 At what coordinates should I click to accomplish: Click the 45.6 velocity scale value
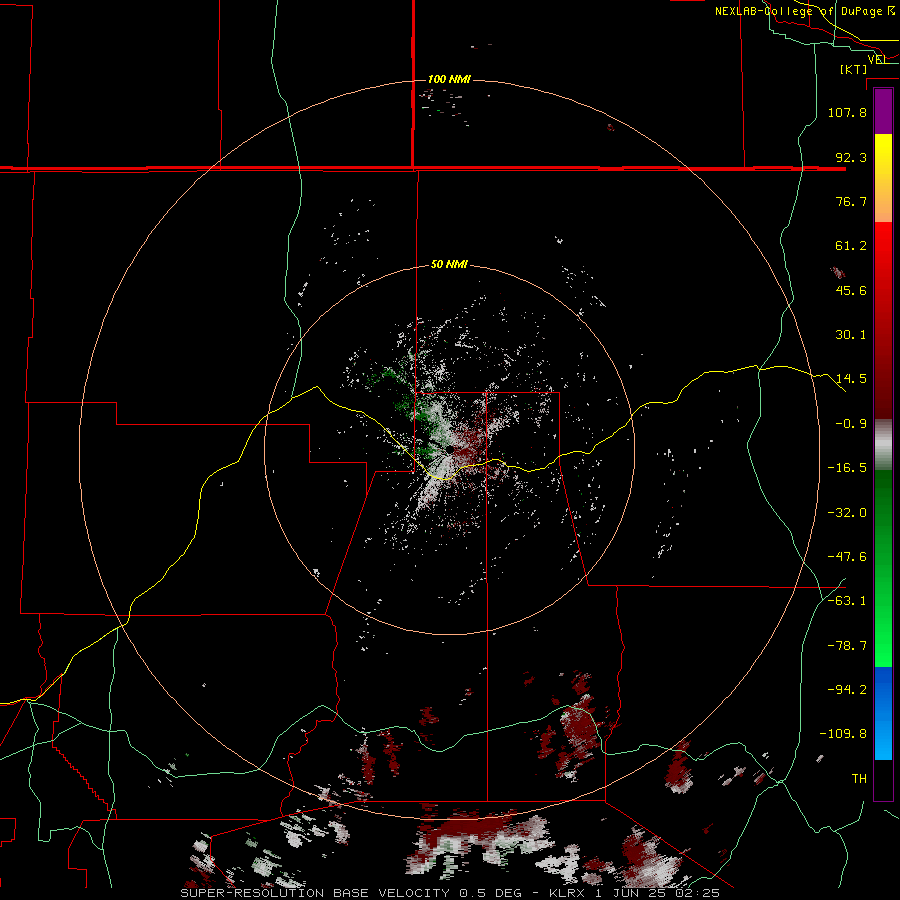click(x=851, y=290)
